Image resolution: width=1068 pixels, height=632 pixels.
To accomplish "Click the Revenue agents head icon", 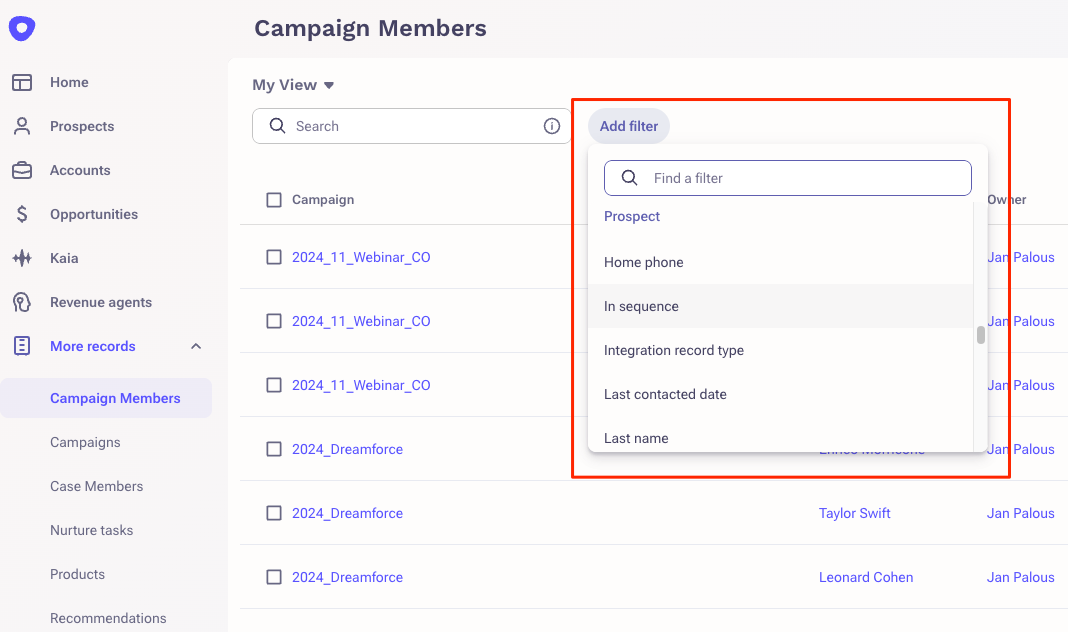I will (x=22, y=302).
